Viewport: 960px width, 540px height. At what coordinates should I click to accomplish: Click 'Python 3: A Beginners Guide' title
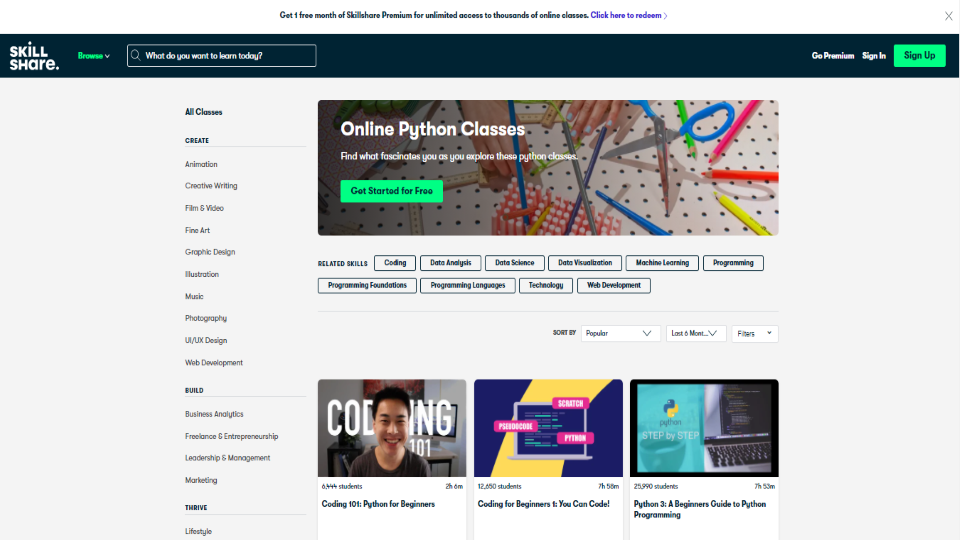[x=700, y=509]
